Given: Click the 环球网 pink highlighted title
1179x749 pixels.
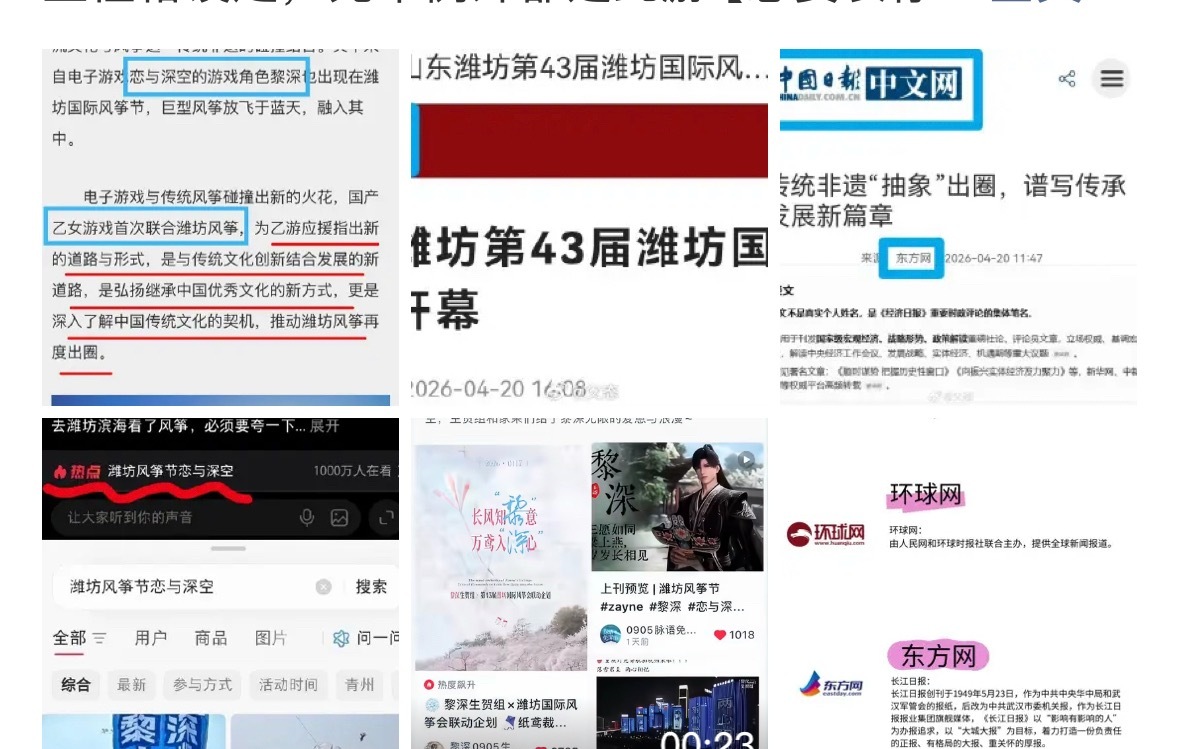Looking at the screenshot, I should pyautogui.click(x=926, y=495).
